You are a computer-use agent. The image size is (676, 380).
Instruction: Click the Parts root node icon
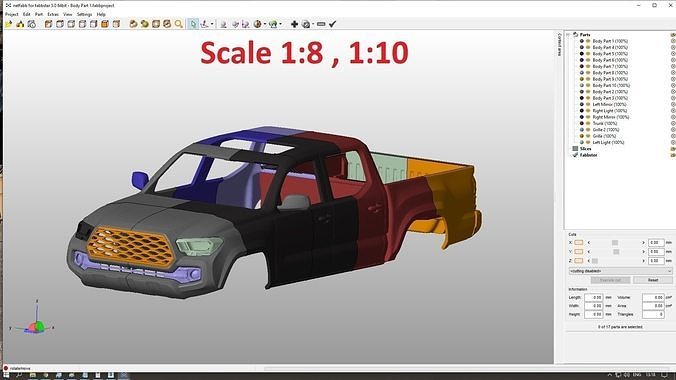(x=575, y=35)
